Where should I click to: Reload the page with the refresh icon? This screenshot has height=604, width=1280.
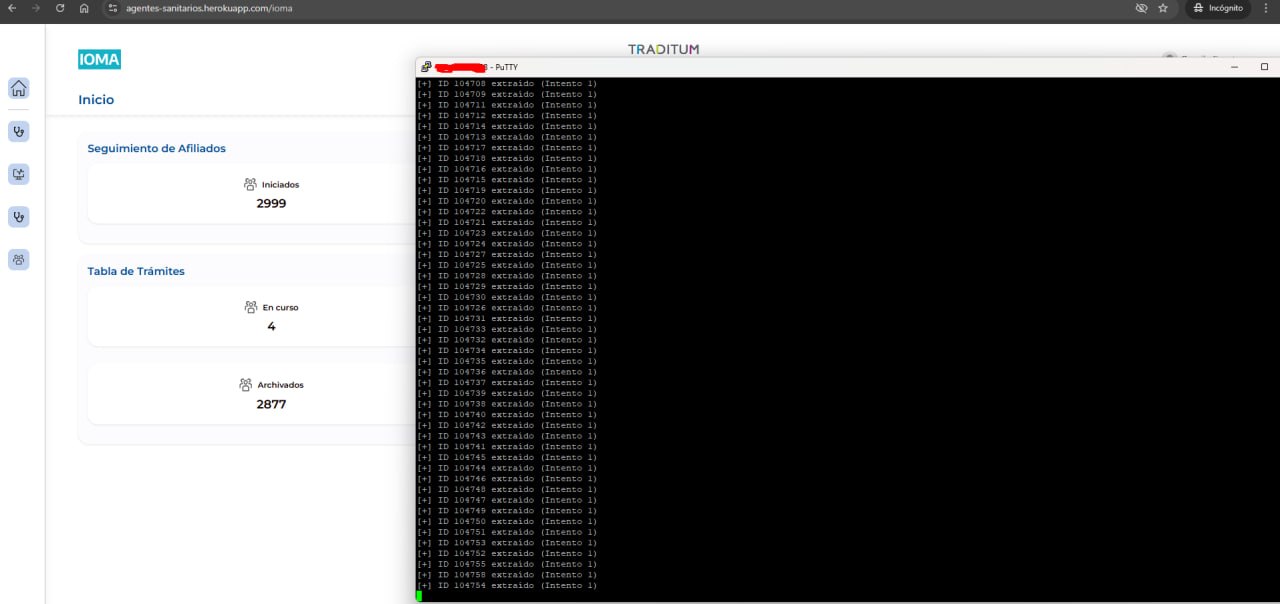[60, 8]
